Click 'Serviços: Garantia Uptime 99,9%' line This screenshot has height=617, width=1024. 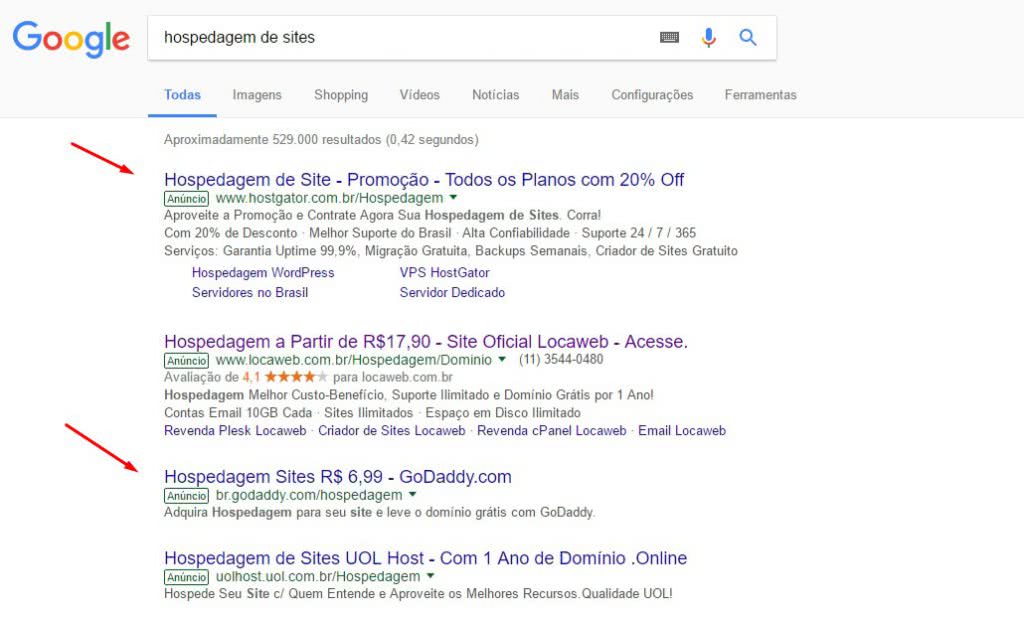click(451, 251)
